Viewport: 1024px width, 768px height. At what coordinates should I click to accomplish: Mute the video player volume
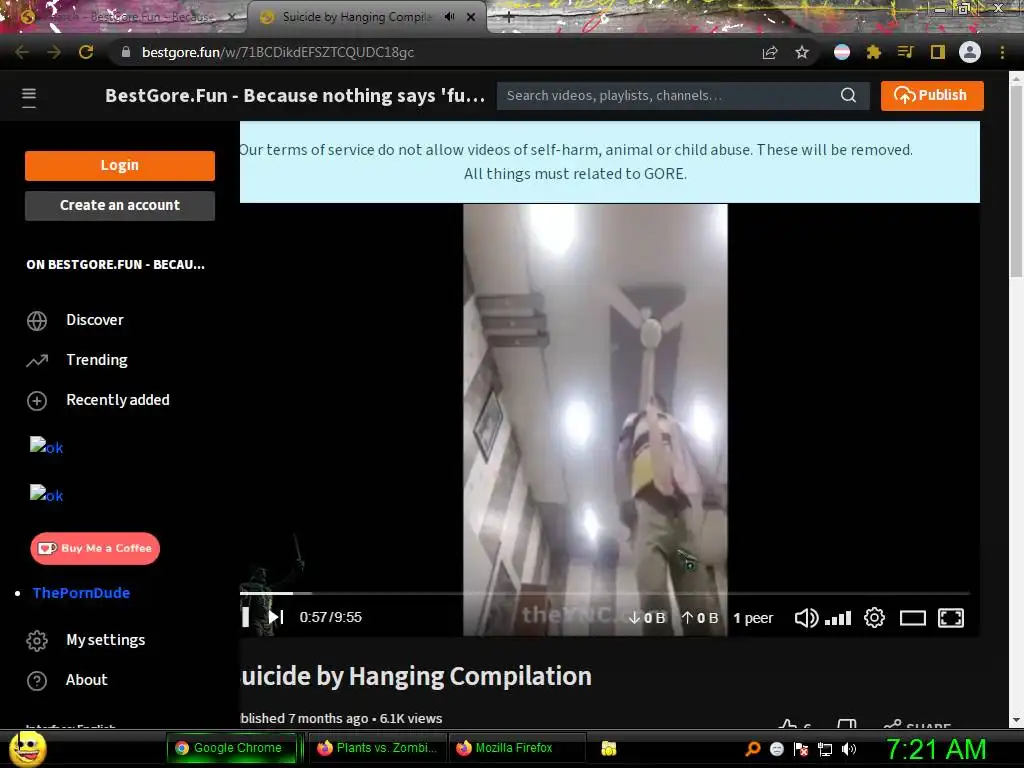806,618
